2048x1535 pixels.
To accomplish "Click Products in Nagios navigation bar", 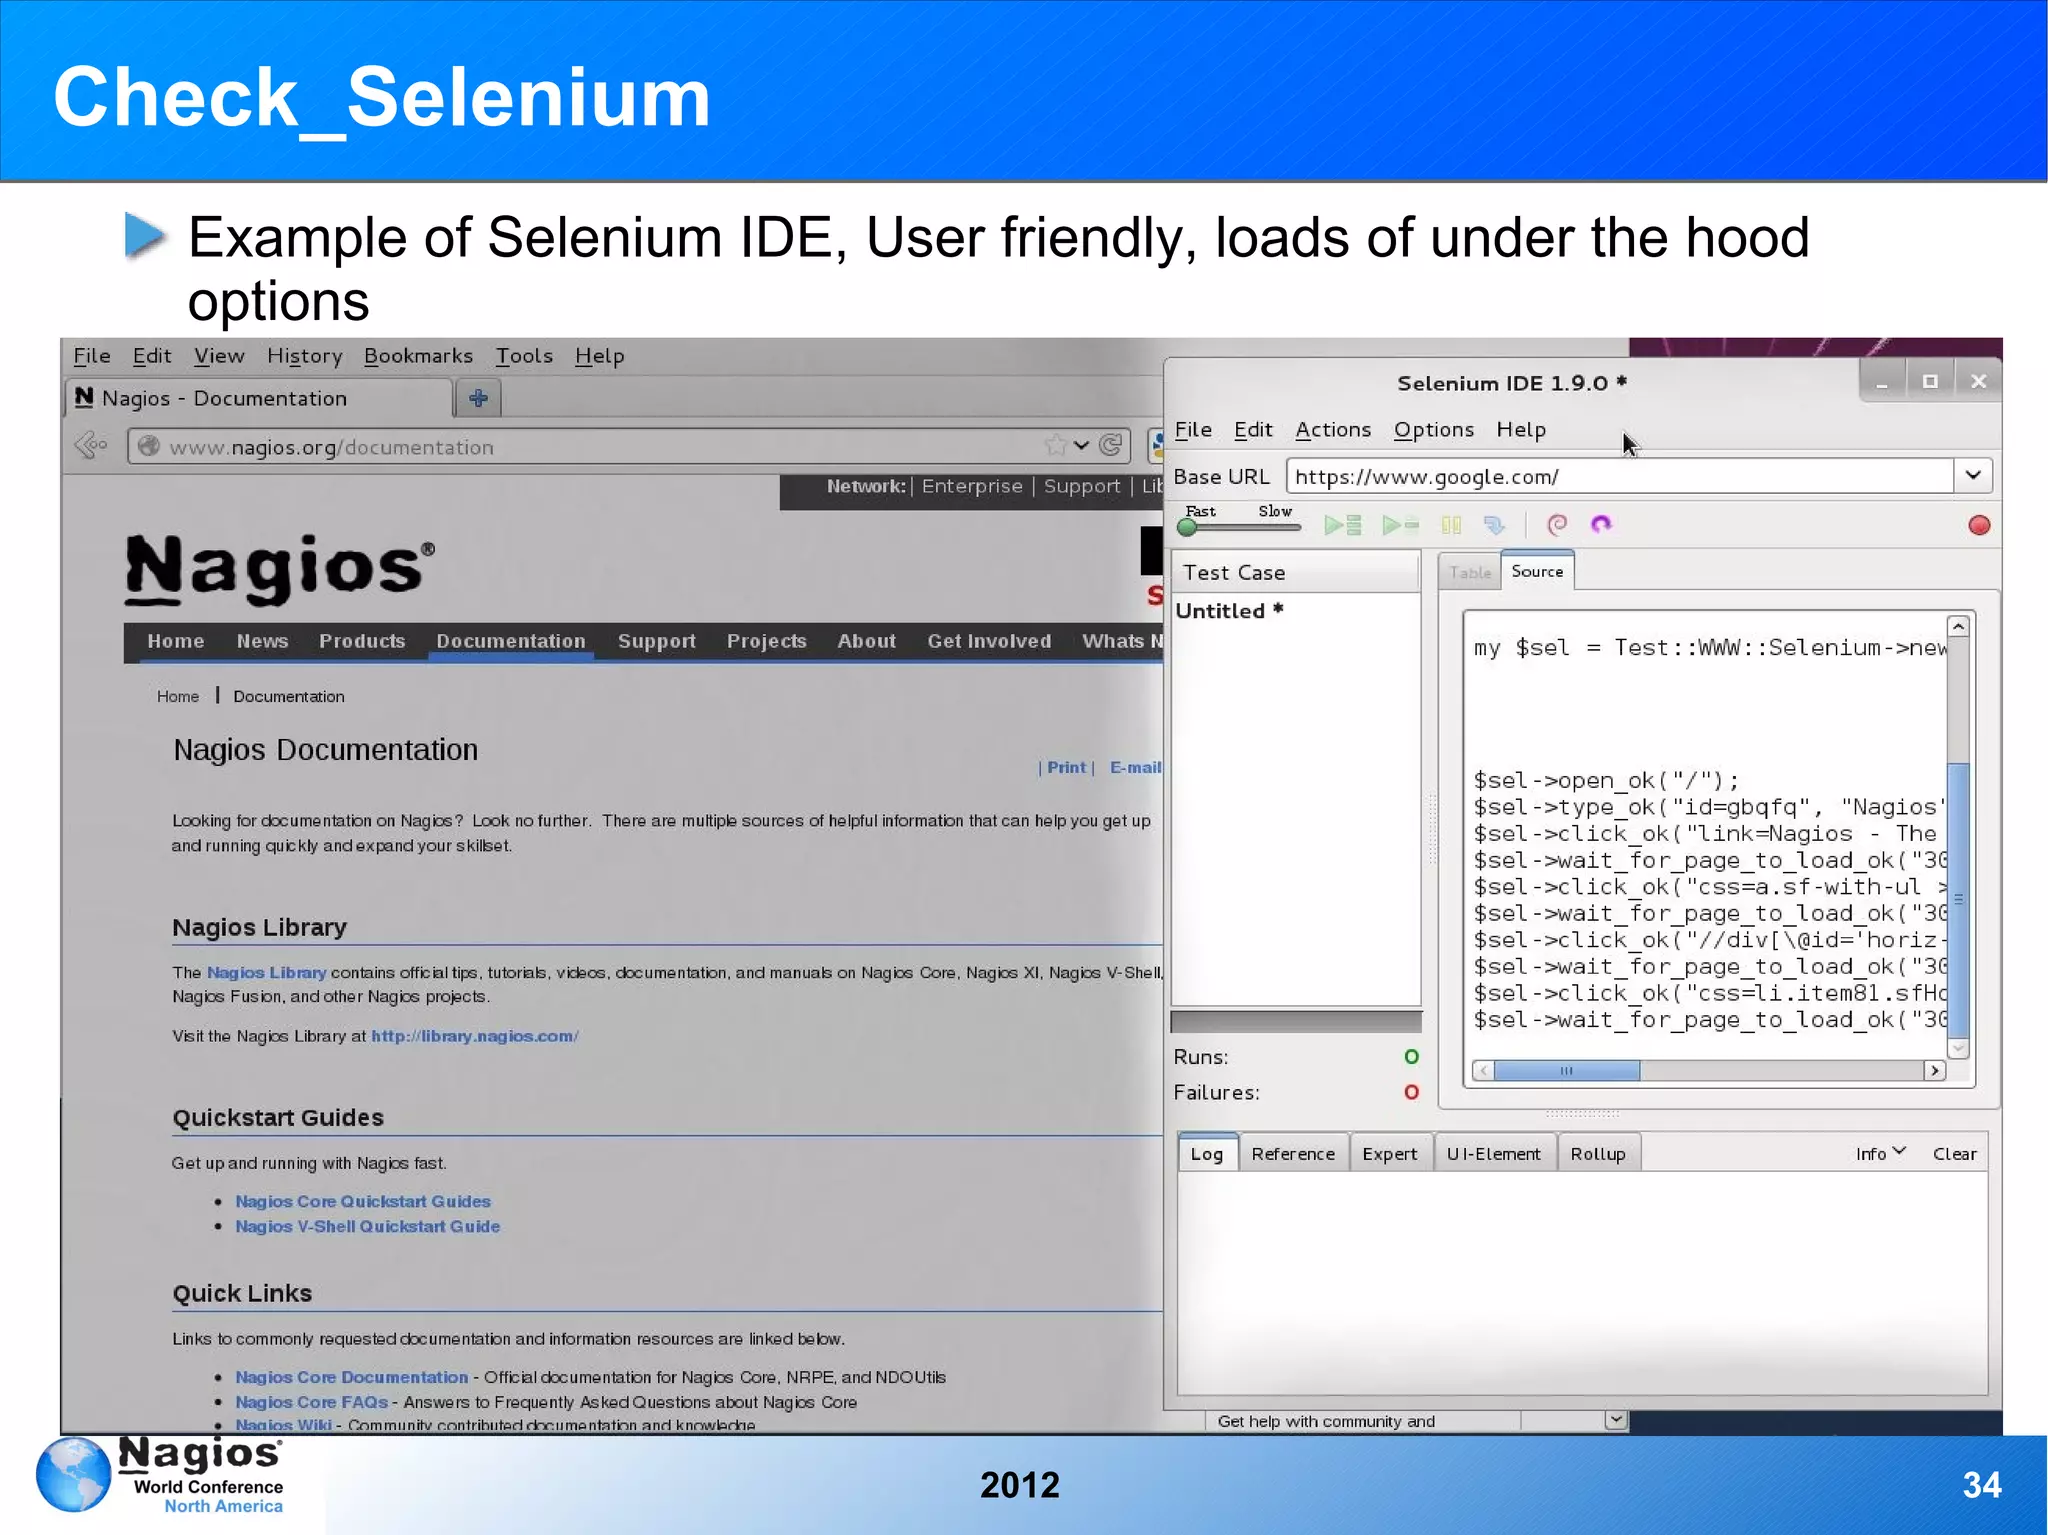I will [362, 641].
